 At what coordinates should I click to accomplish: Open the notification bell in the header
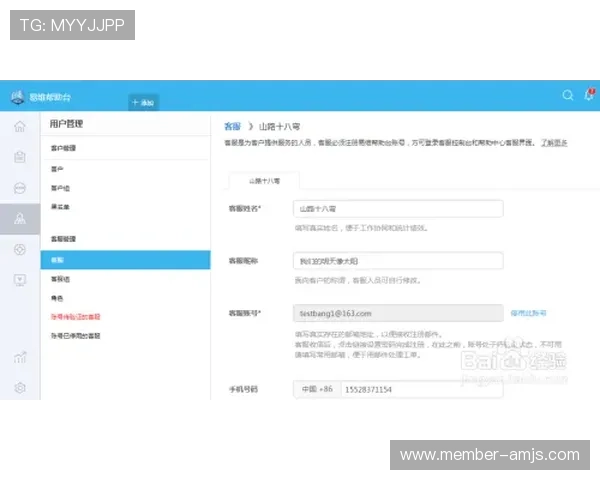tap(590, 95)
